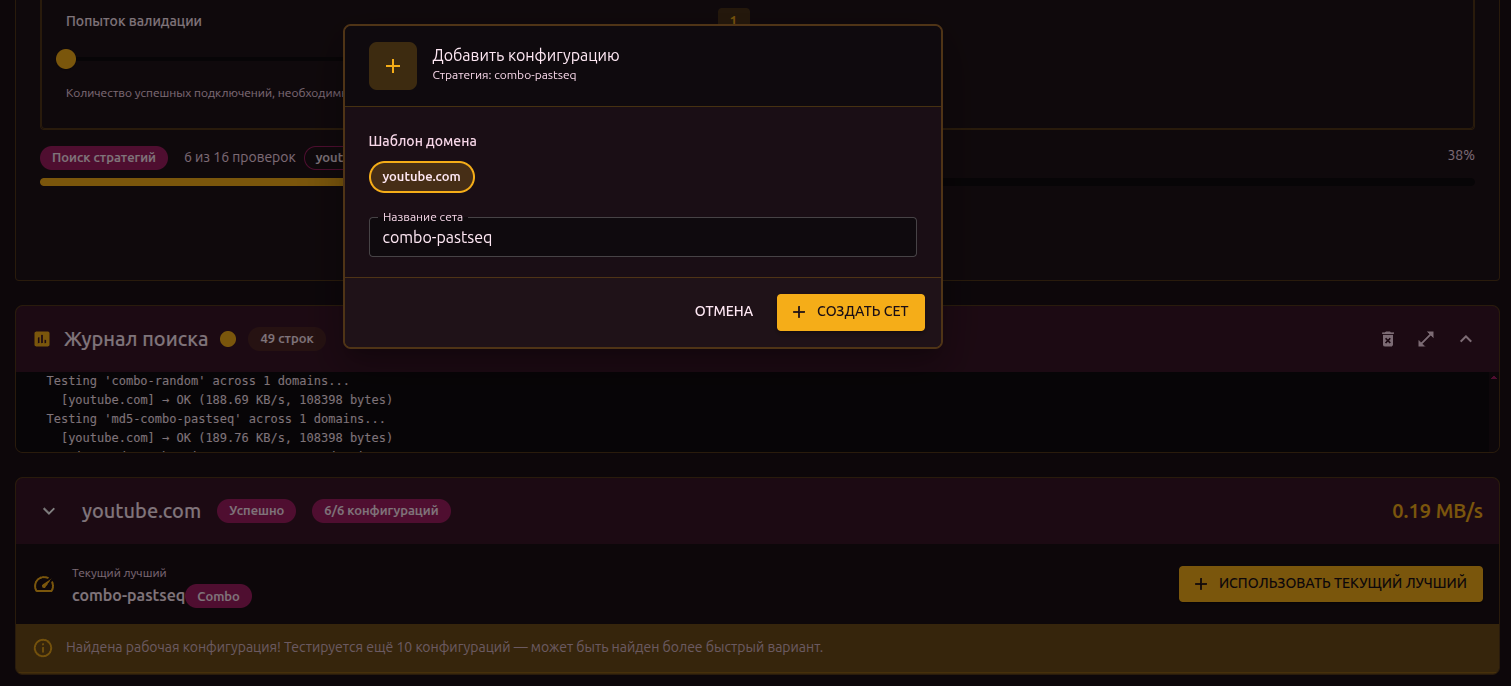Click the 6/6 конфигураций badge
Screen dimensions: 1511x686
[381, 511]
